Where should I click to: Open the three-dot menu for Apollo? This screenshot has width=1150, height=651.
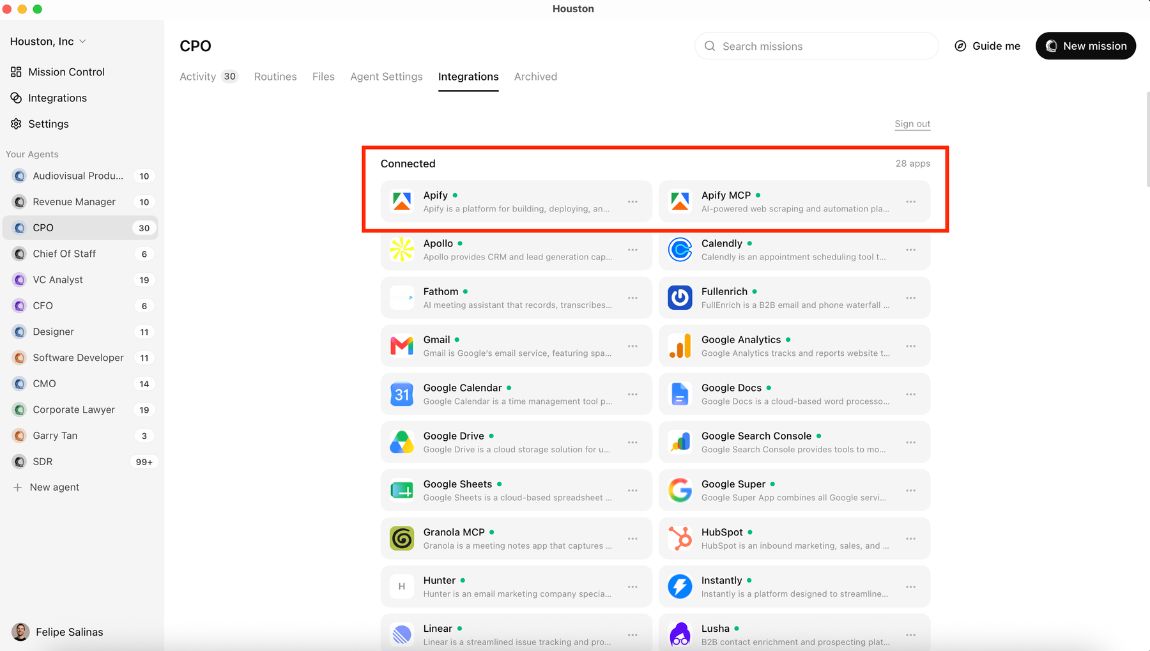pyautogui.click(x=632, y=250)
